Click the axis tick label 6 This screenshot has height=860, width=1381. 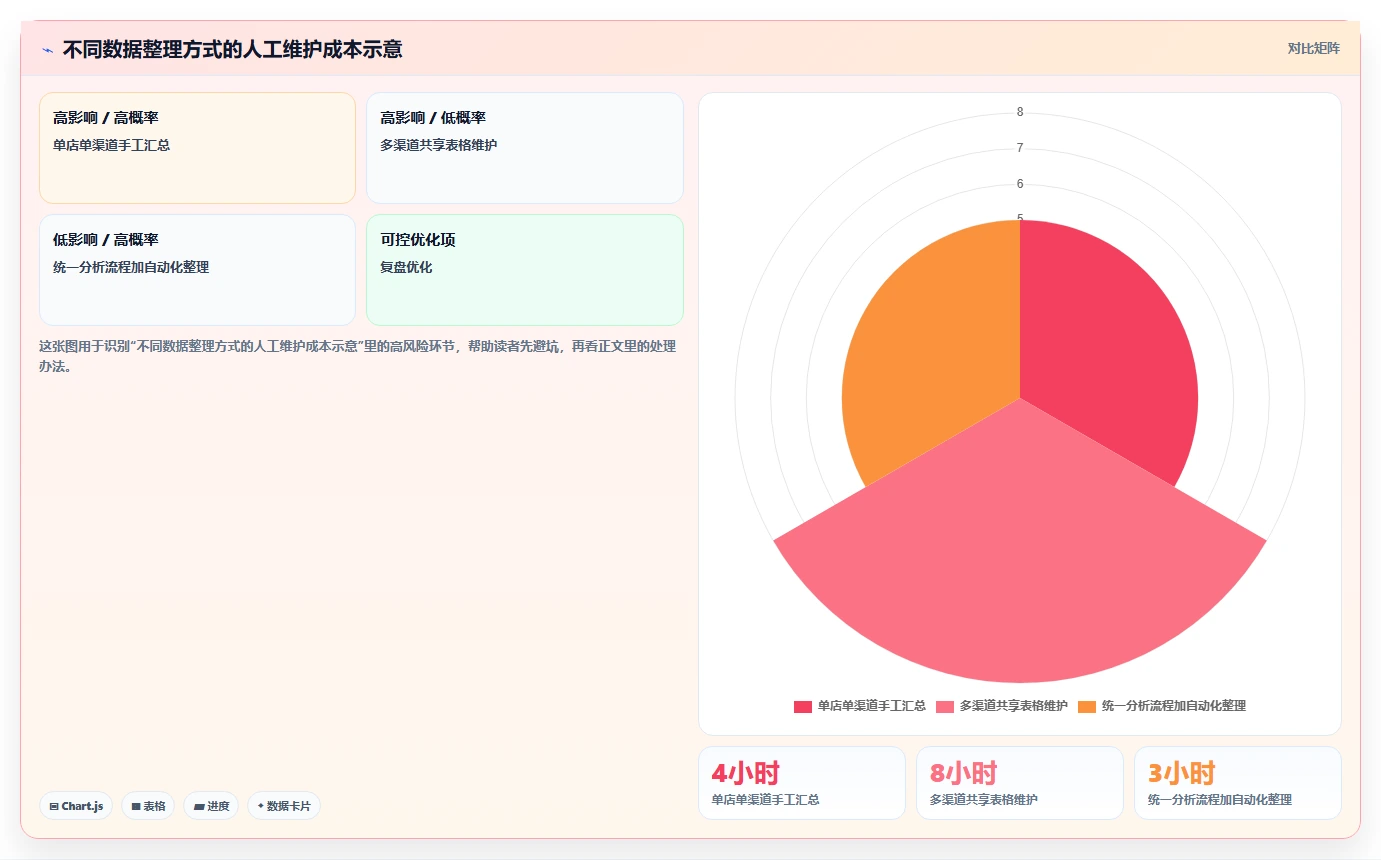[x=1020, y=184]
